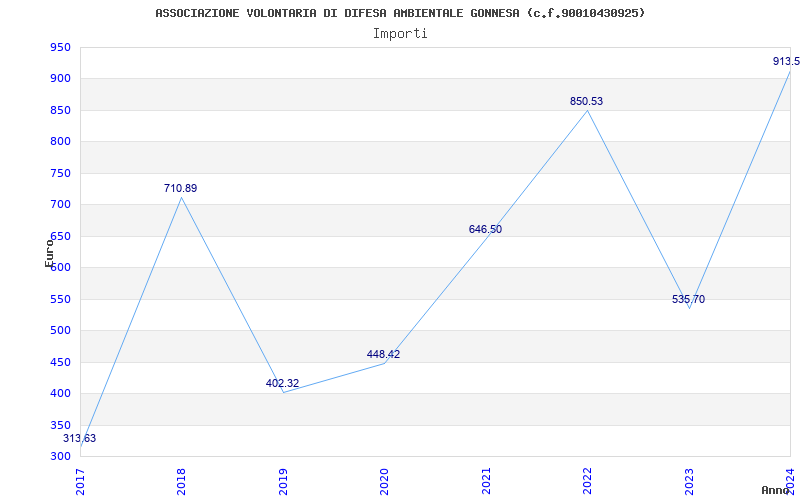The width and height of the screenshot is (800, 500).
Task: Click the association name chart title
Action: click(400, 13)
